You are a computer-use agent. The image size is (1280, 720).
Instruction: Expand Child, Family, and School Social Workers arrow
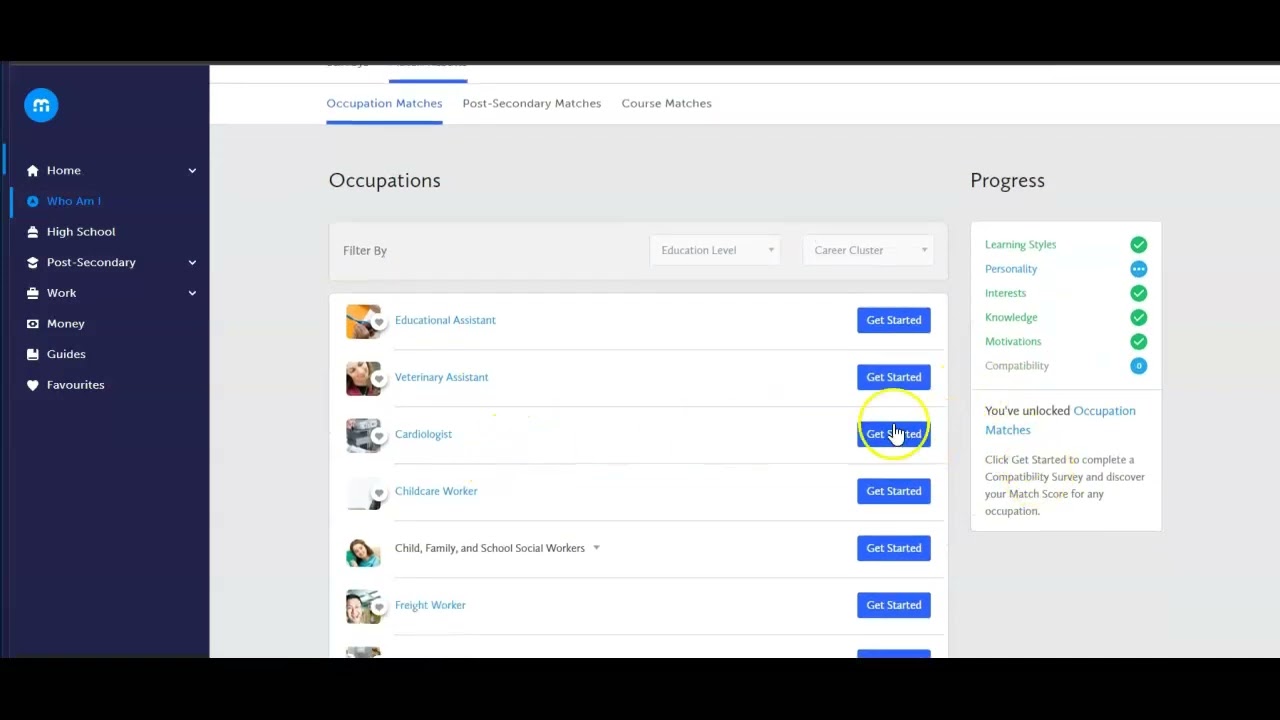596,548
